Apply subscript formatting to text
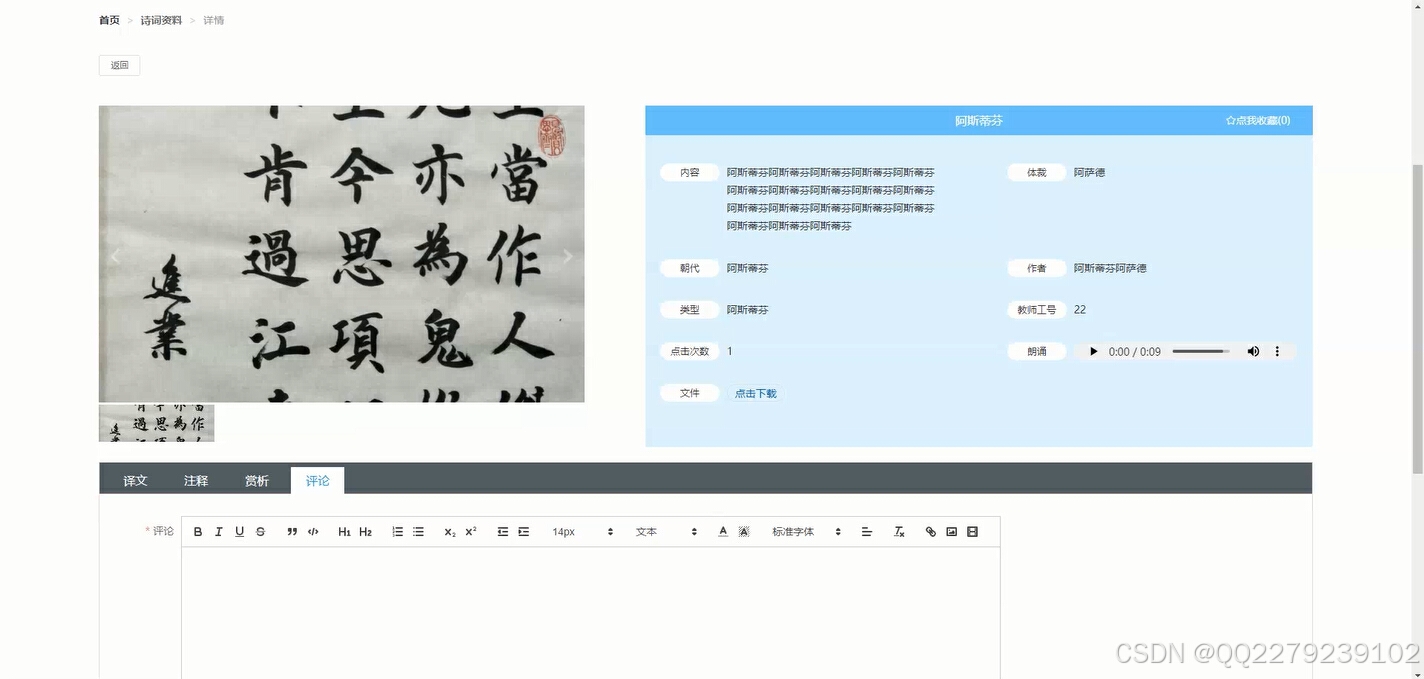This screenshot has height=679, width=1424. tap(449, 531)
